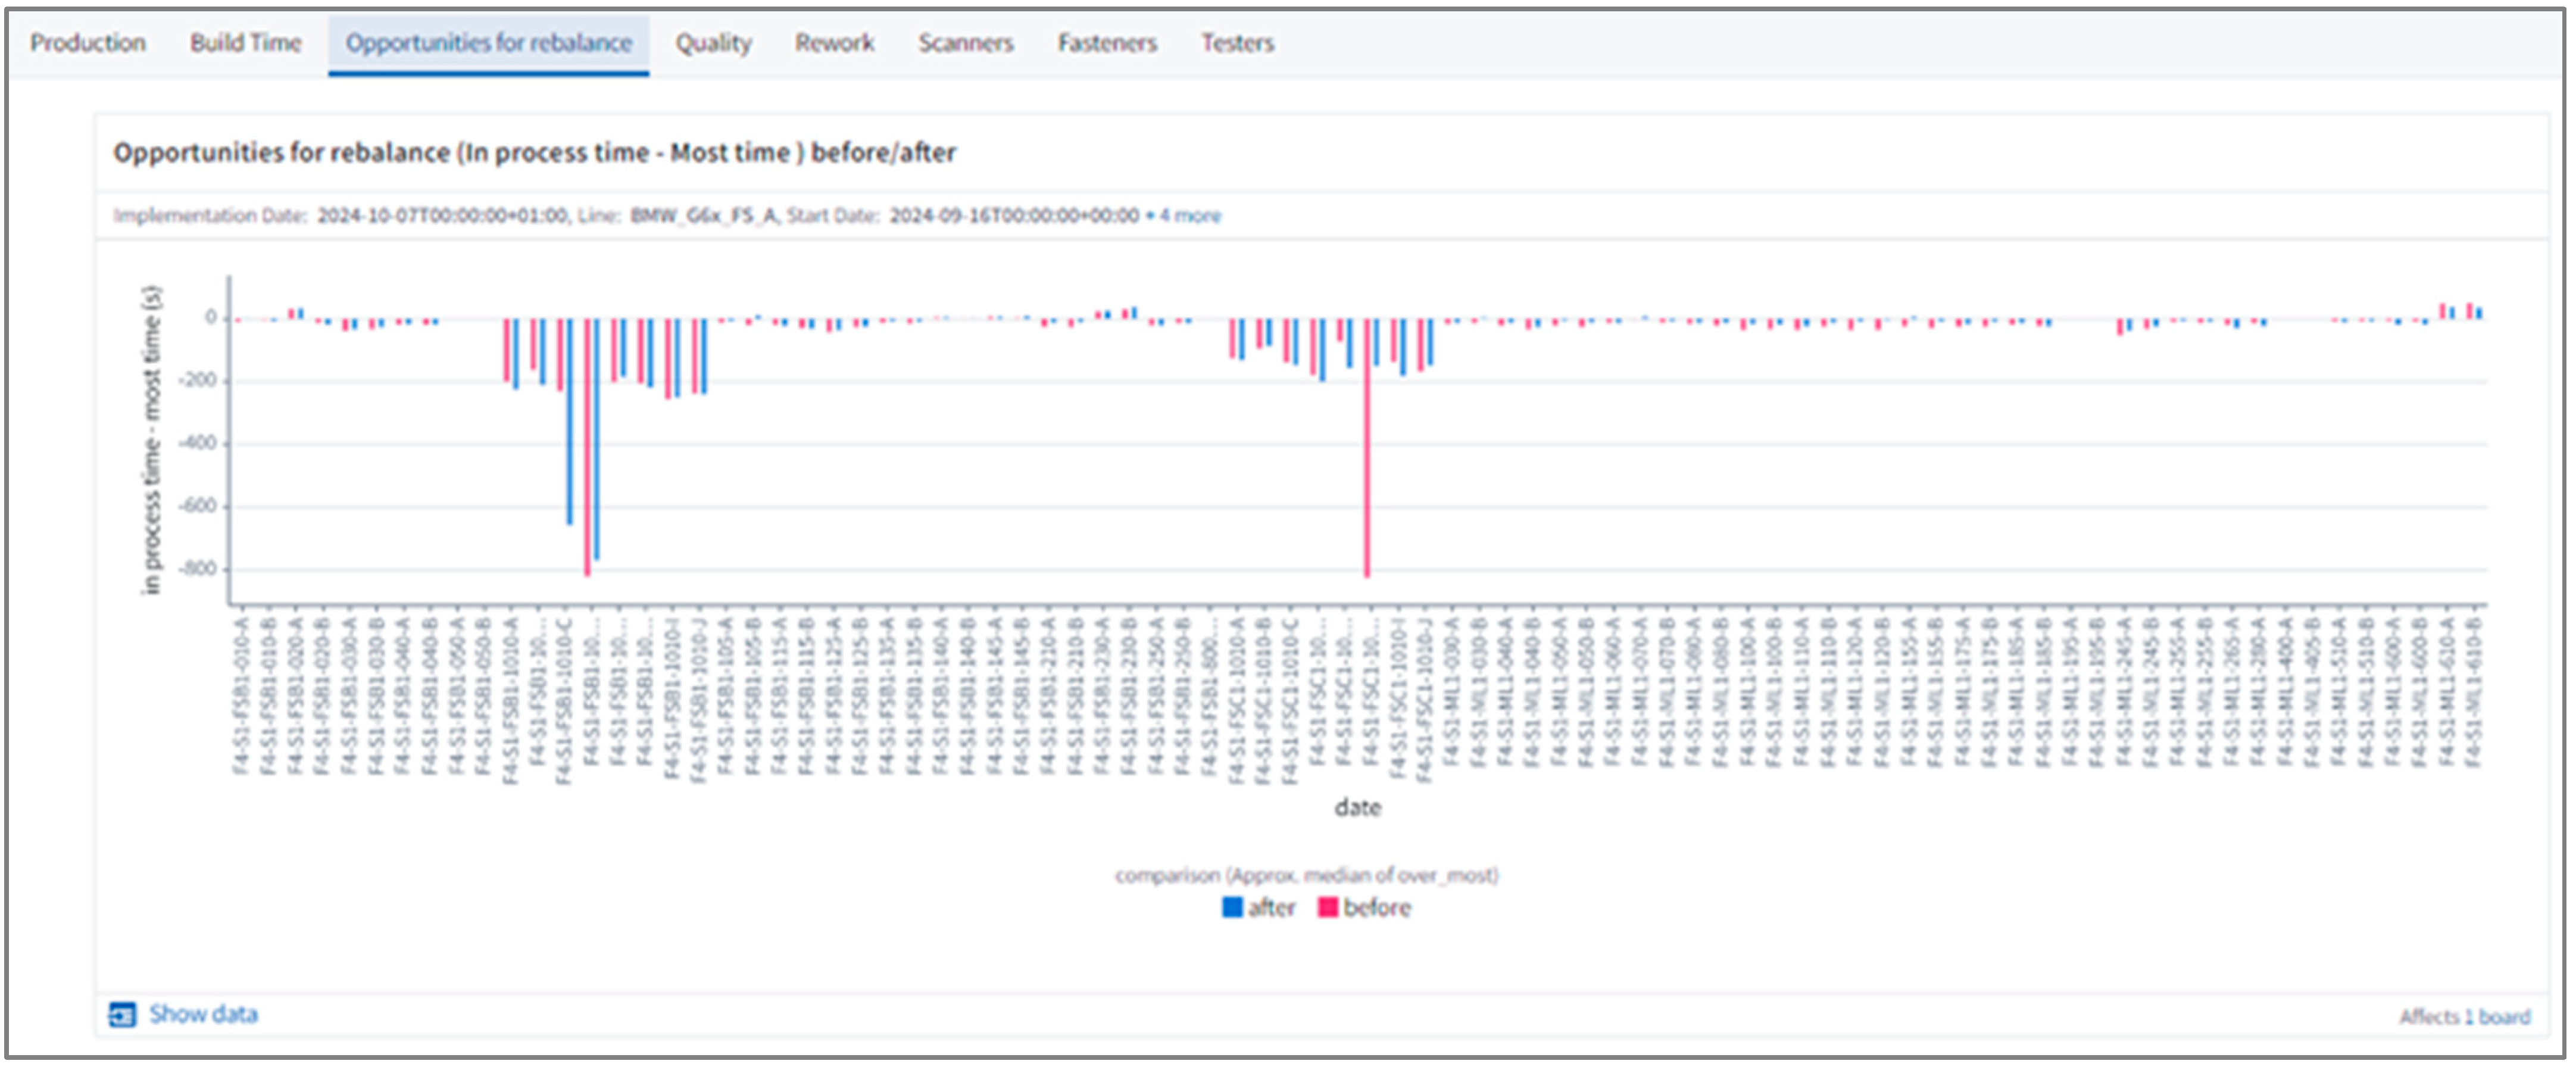Viewport: 2576px width, 1067px height.
Task: Click the chart title text
Action: click(534, 153)
